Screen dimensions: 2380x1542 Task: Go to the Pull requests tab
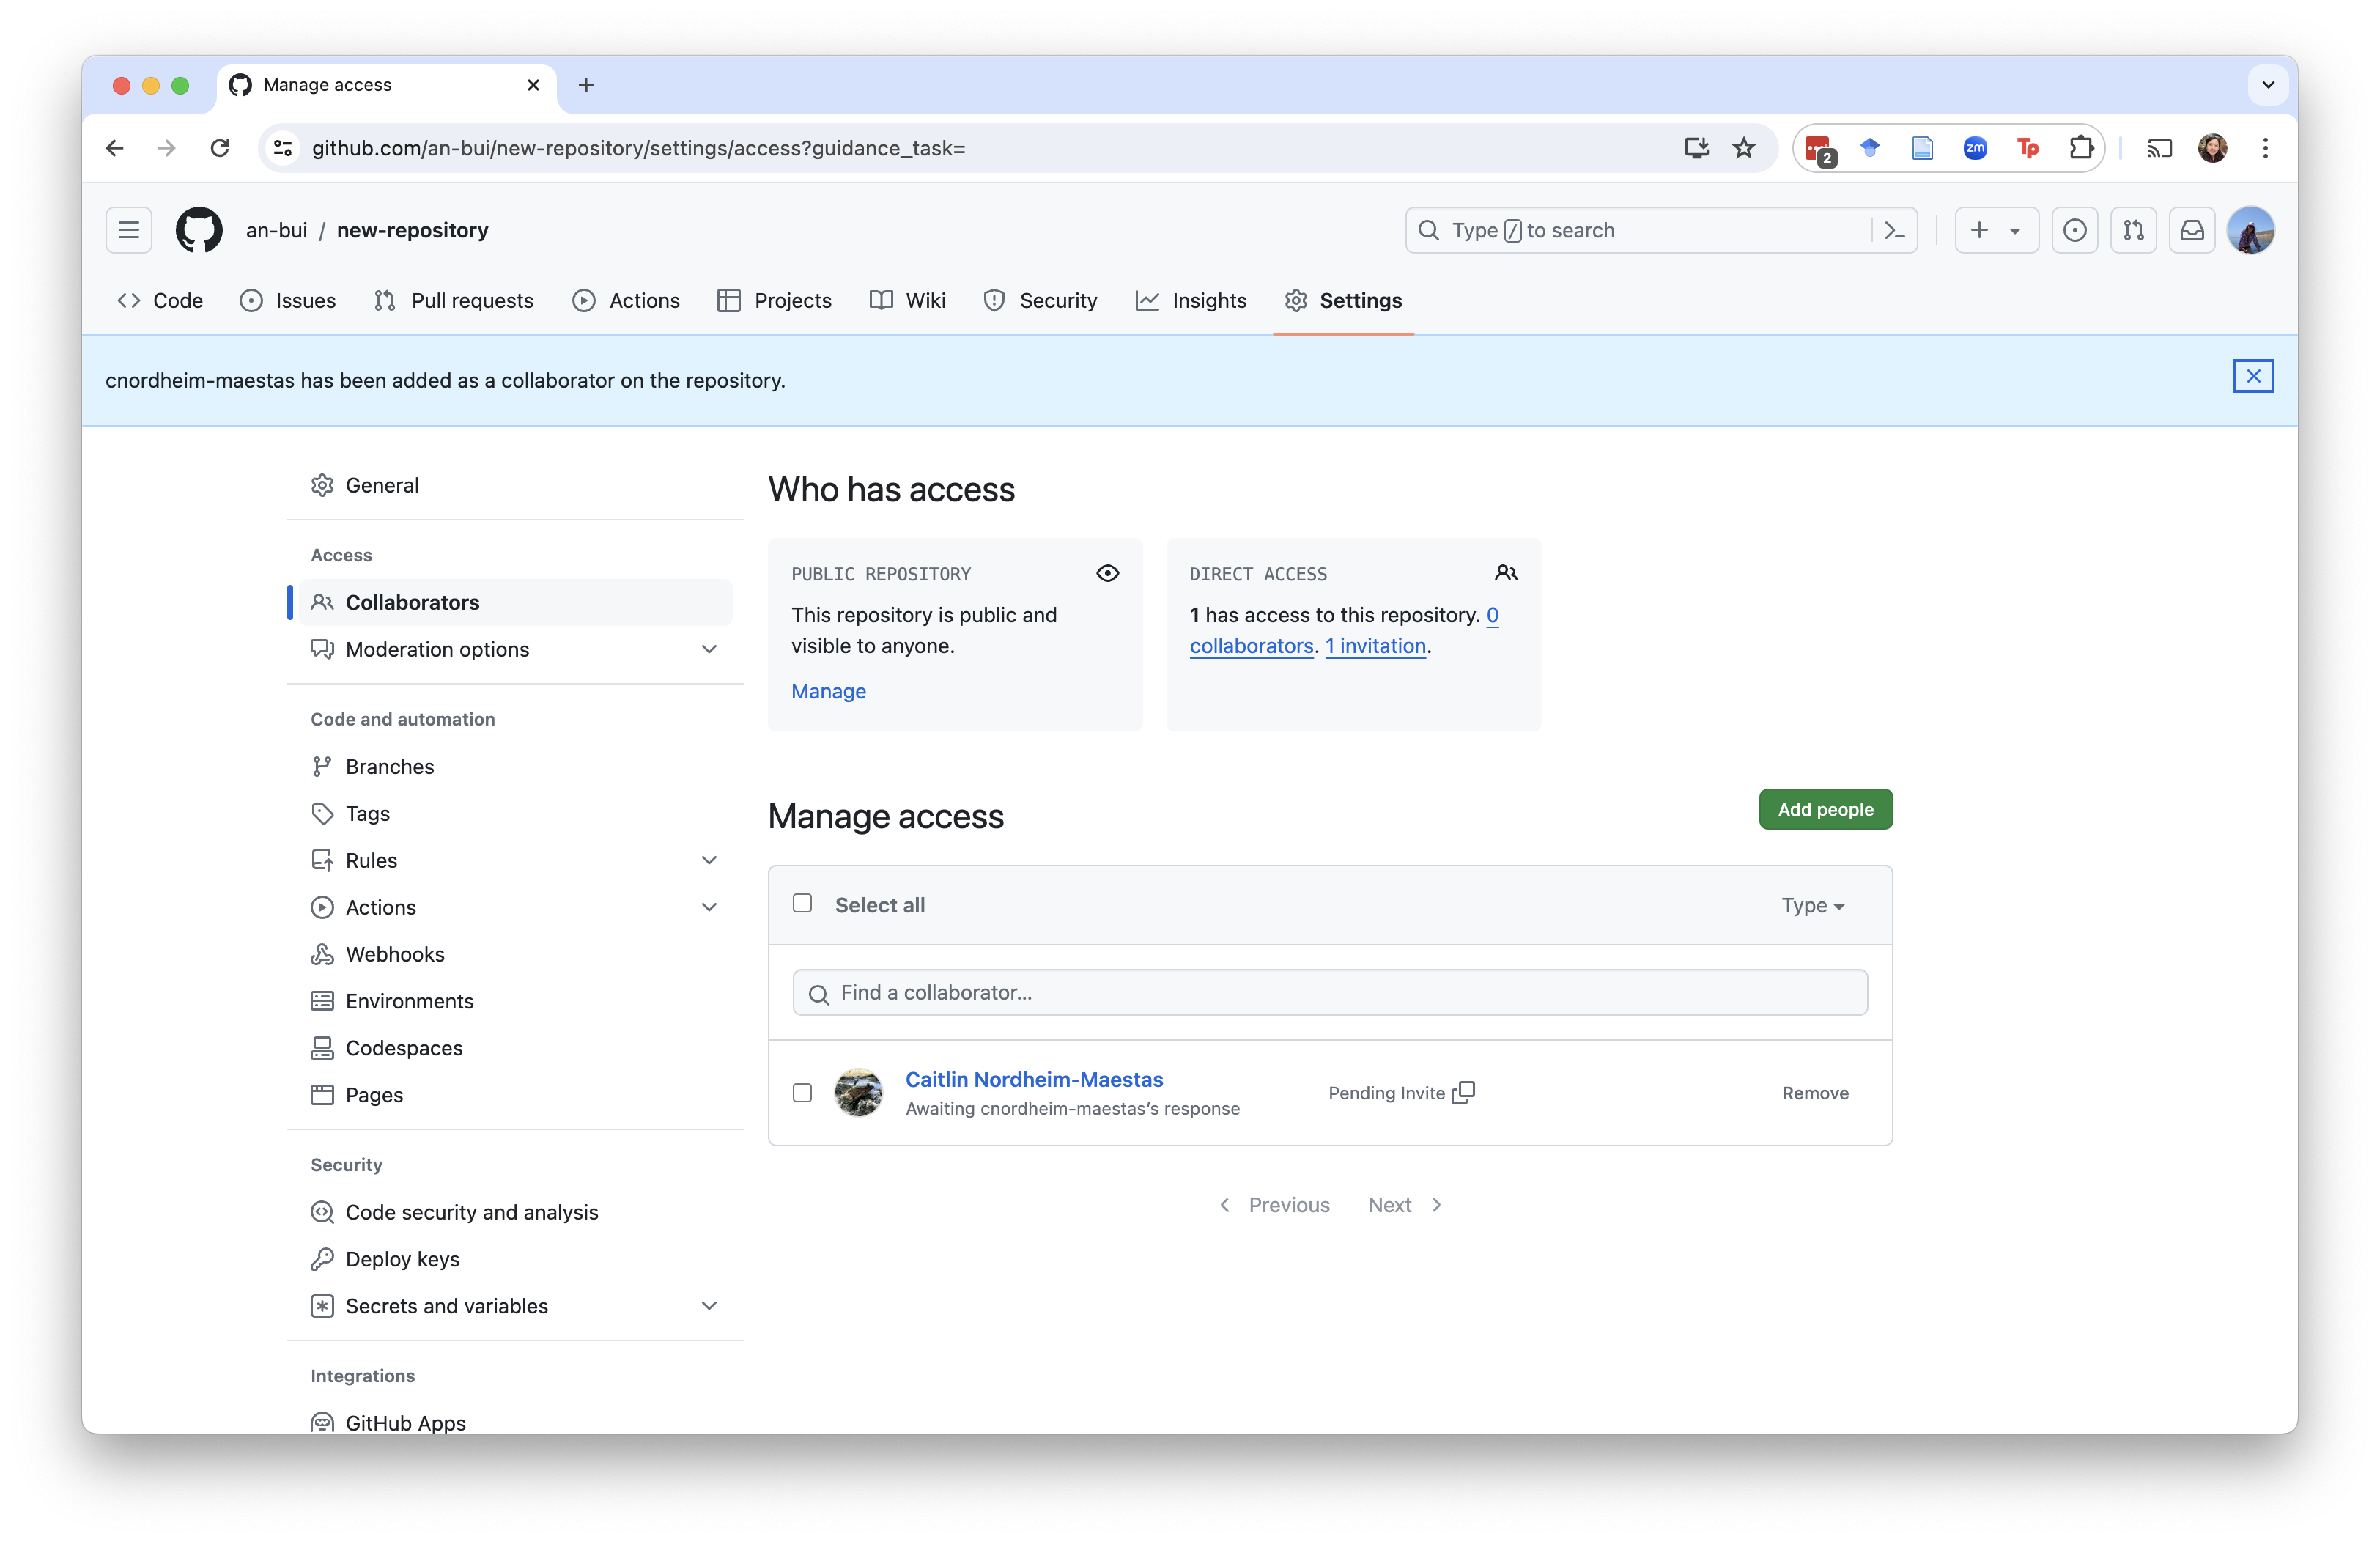coord(454,300)
